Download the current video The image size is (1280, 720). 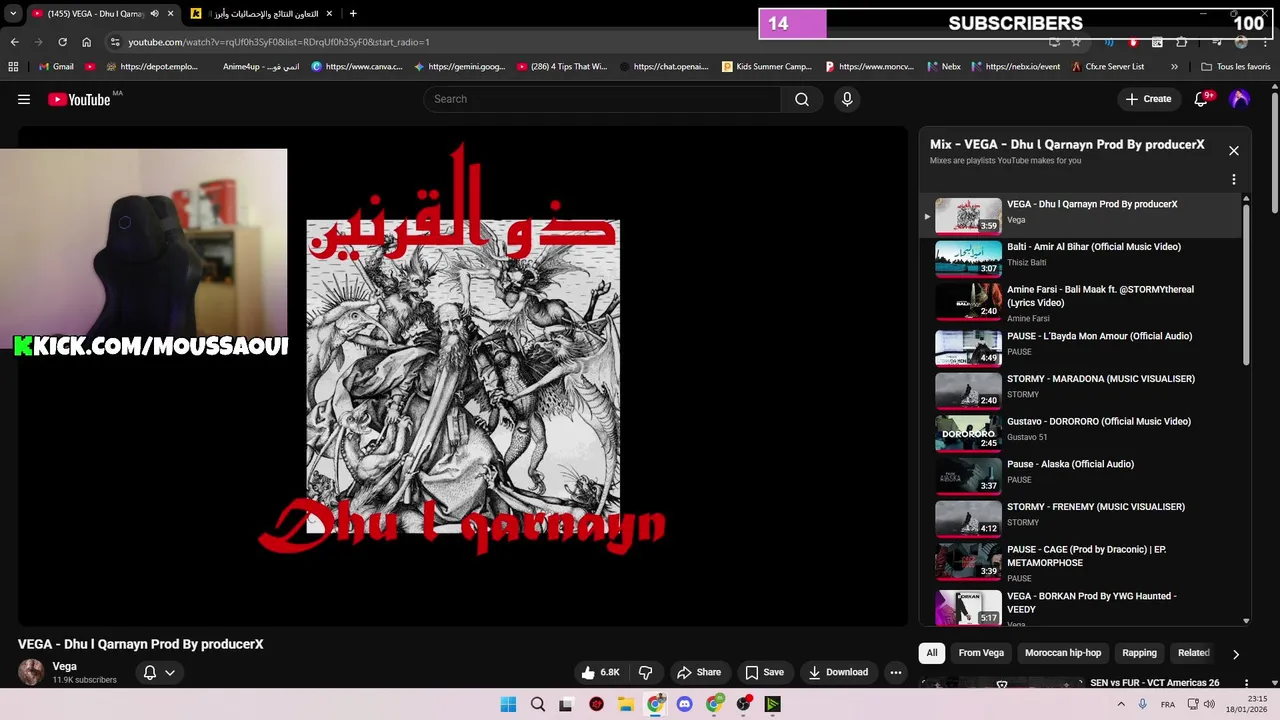pyautogui.click(x=838, y=672)
